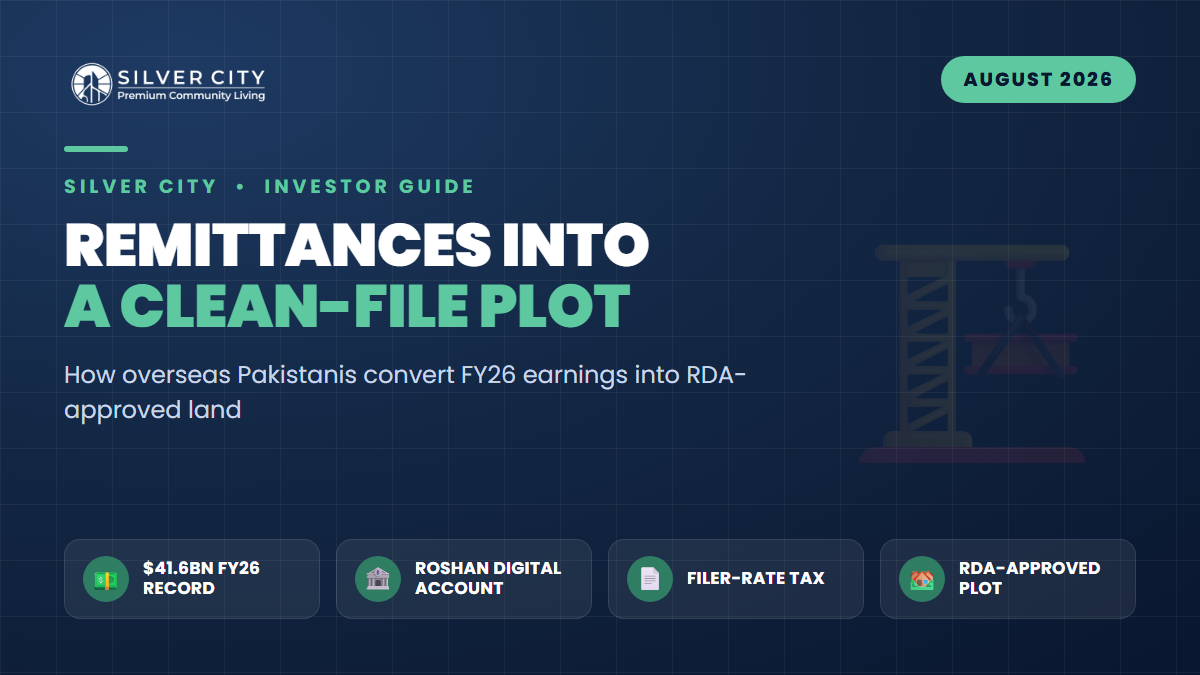The width and height of the screenshot is (1200, 675).
Task: Select the RDA-APPROVED PLOT card
Action: click(x=1008, y=579)
